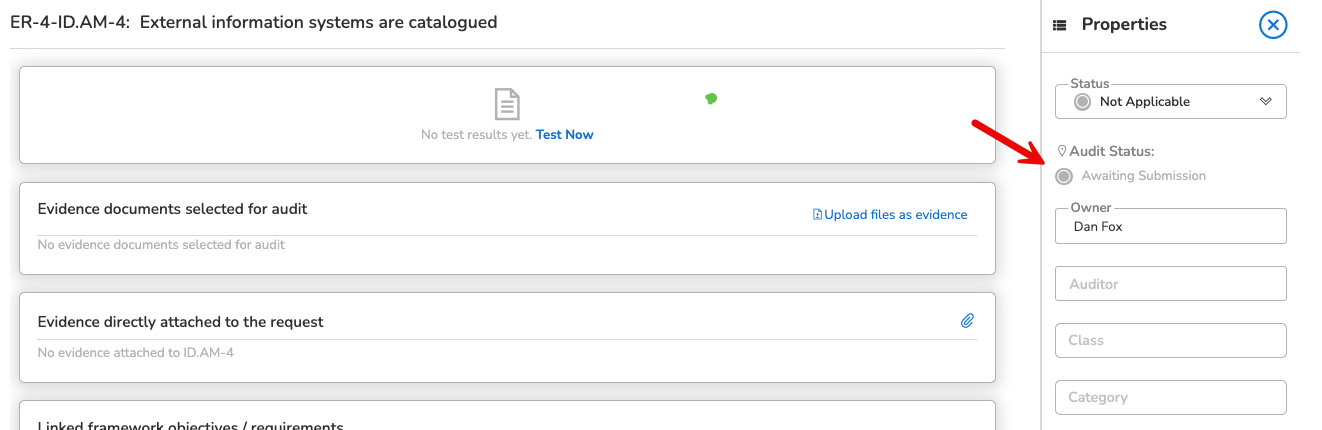Click the Audit Status pin icon

[1062, 152]
